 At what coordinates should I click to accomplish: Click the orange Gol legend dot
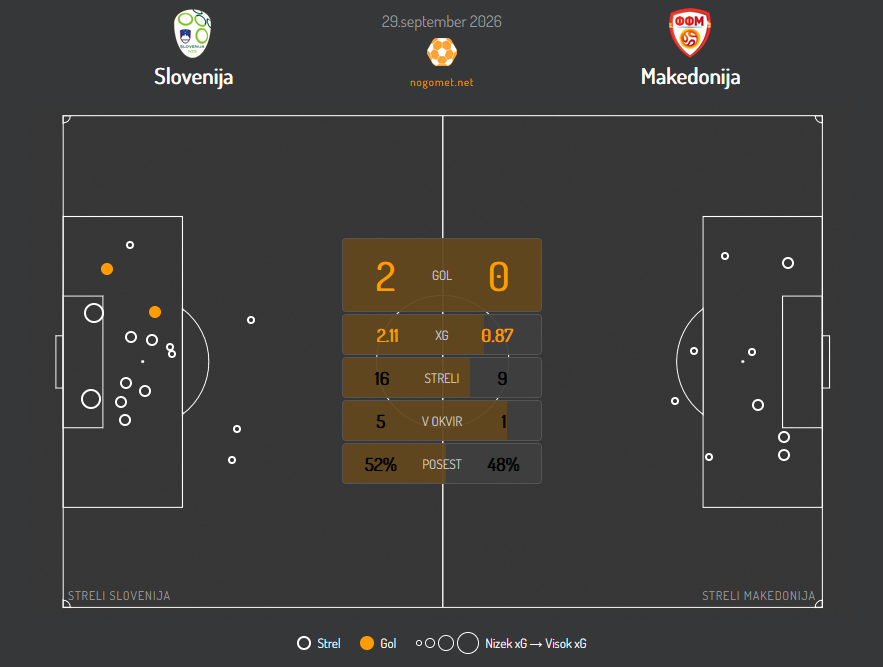[367, 643]
